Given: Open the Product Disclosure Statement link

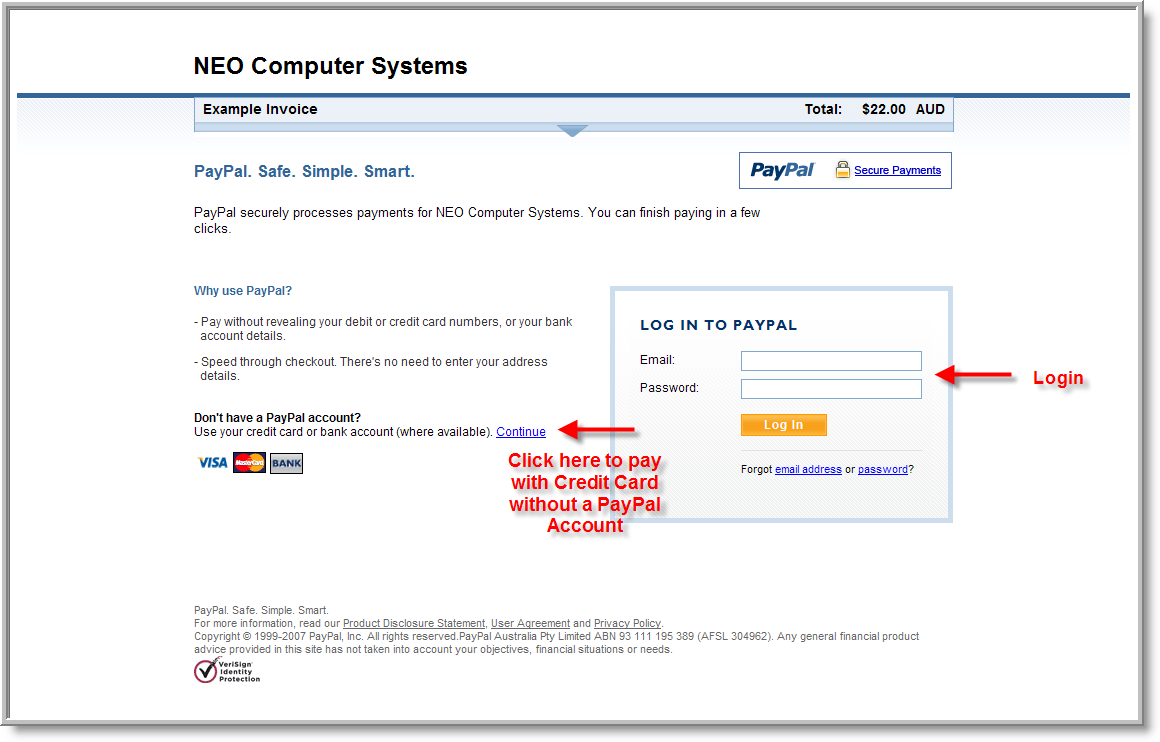Looking at the screenshot, I should coord(414,623).
